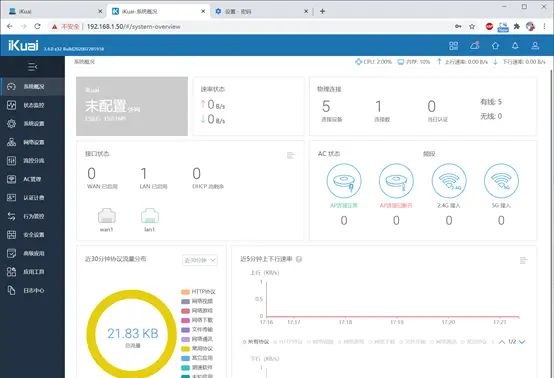Image resolution: width=554 pixels, height=378 pixels.
Task: Click the pink 网络下载 legend swatch
Action: (185, 320)
